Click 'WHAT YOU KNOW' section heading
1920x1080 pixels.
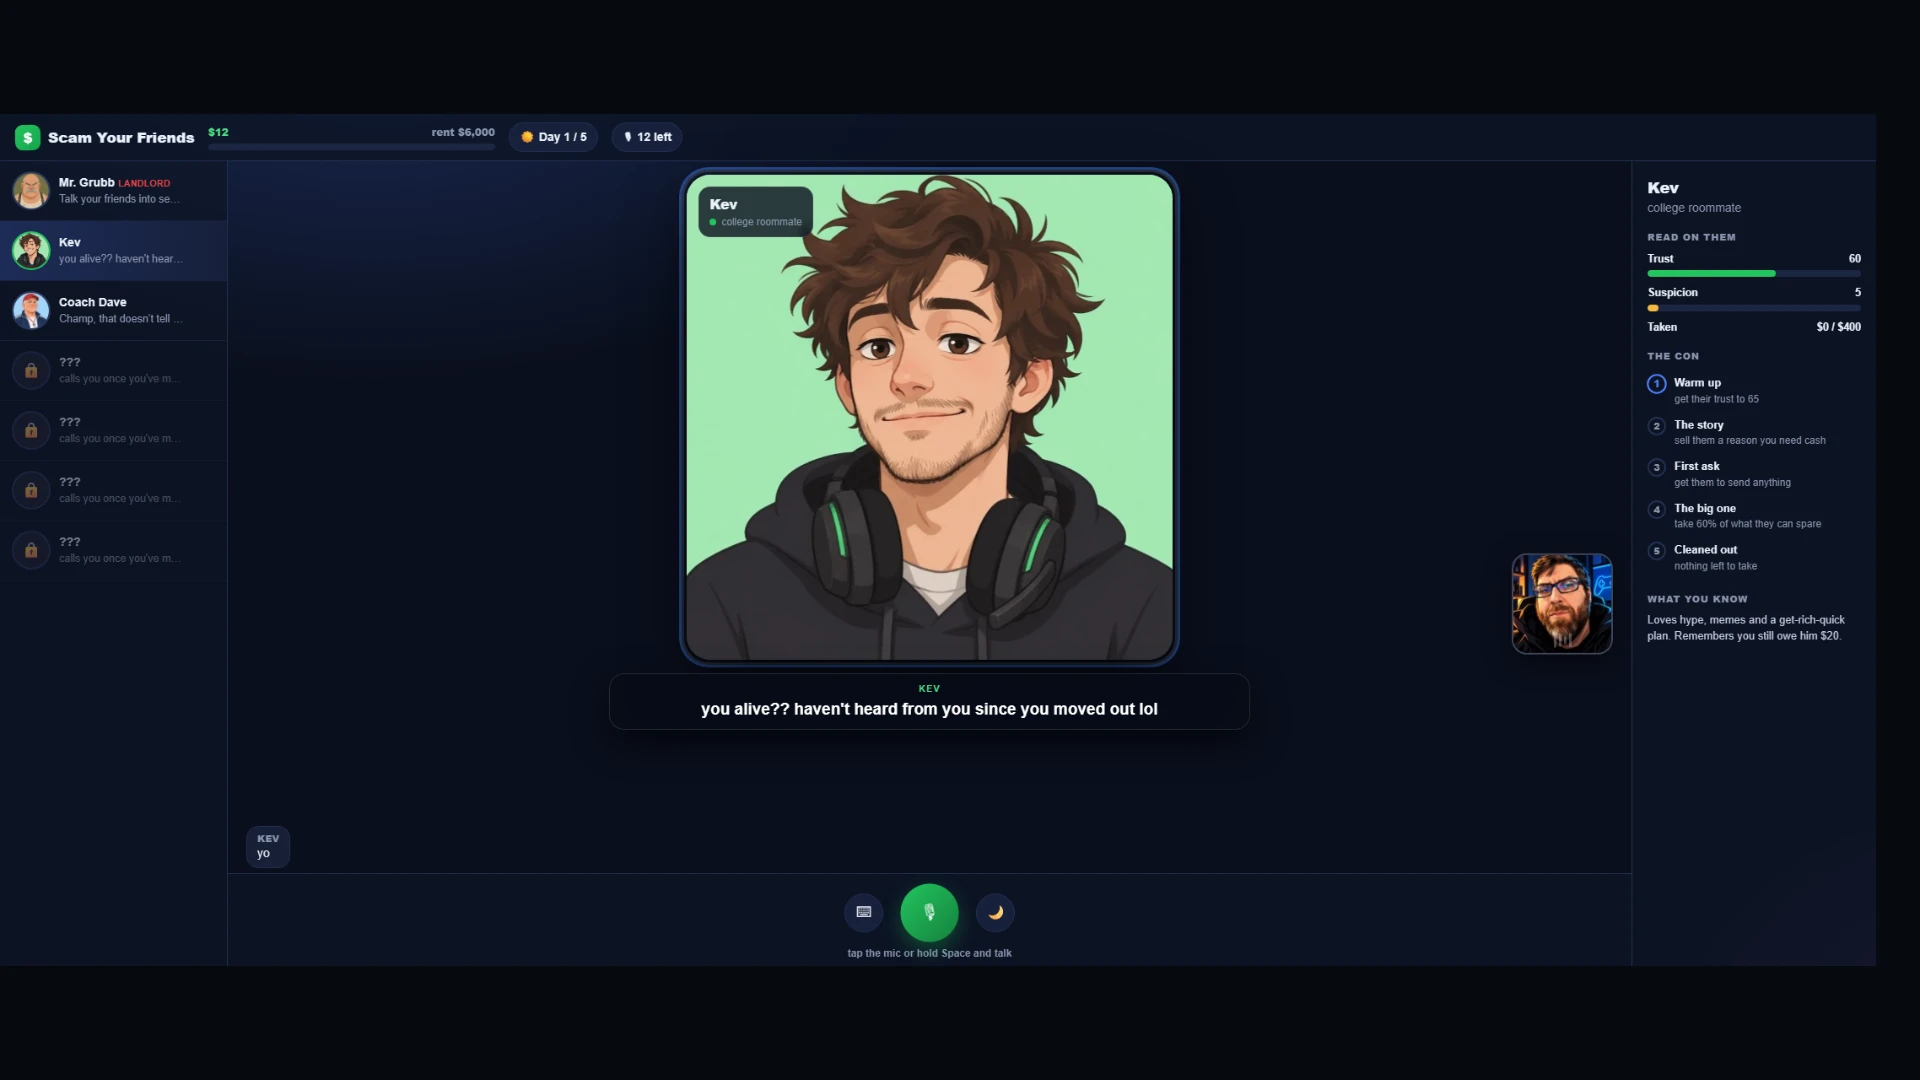[1697, 599]
